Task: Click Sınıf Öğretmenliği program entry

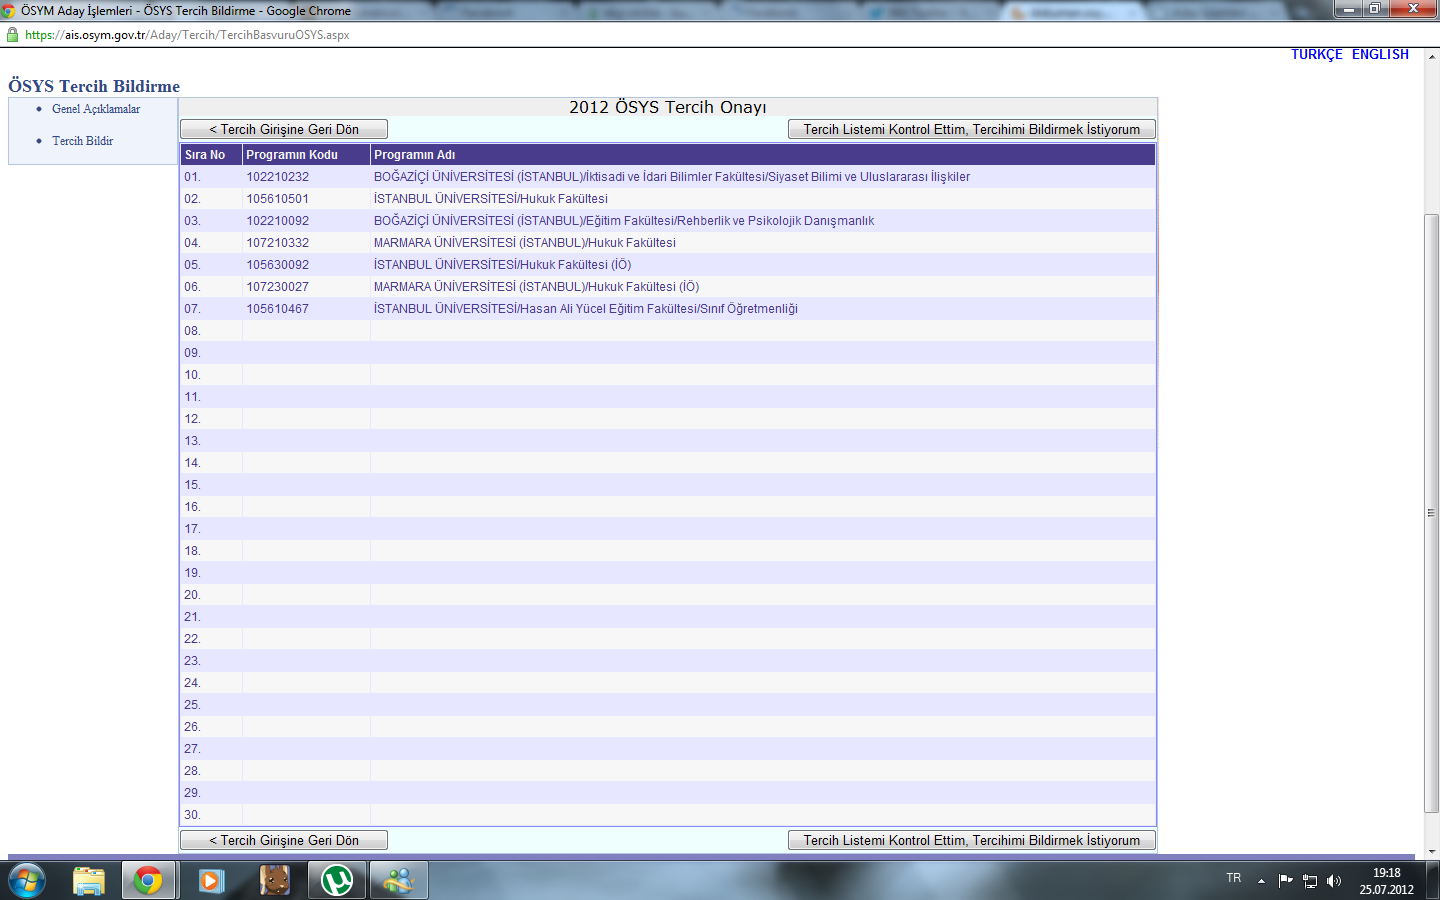Action: click(586, 309)
